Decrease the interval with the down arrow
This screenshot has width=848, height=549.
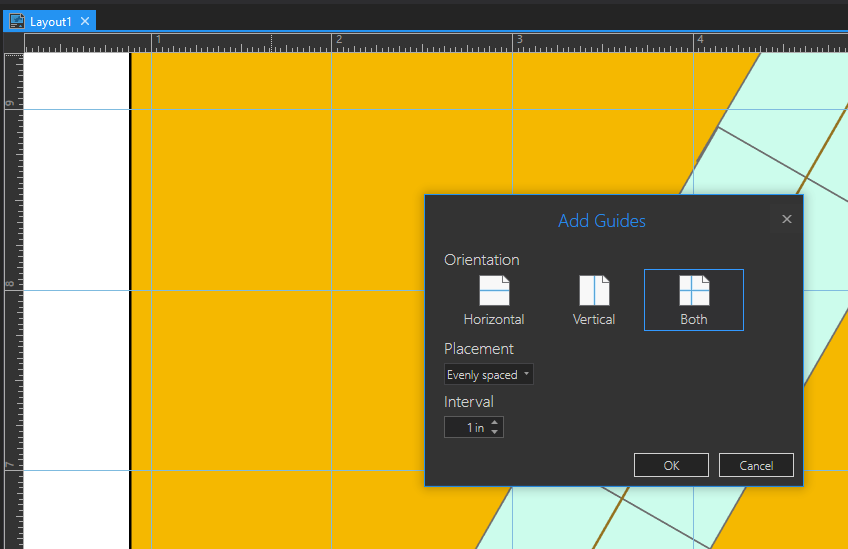point(495,432)
